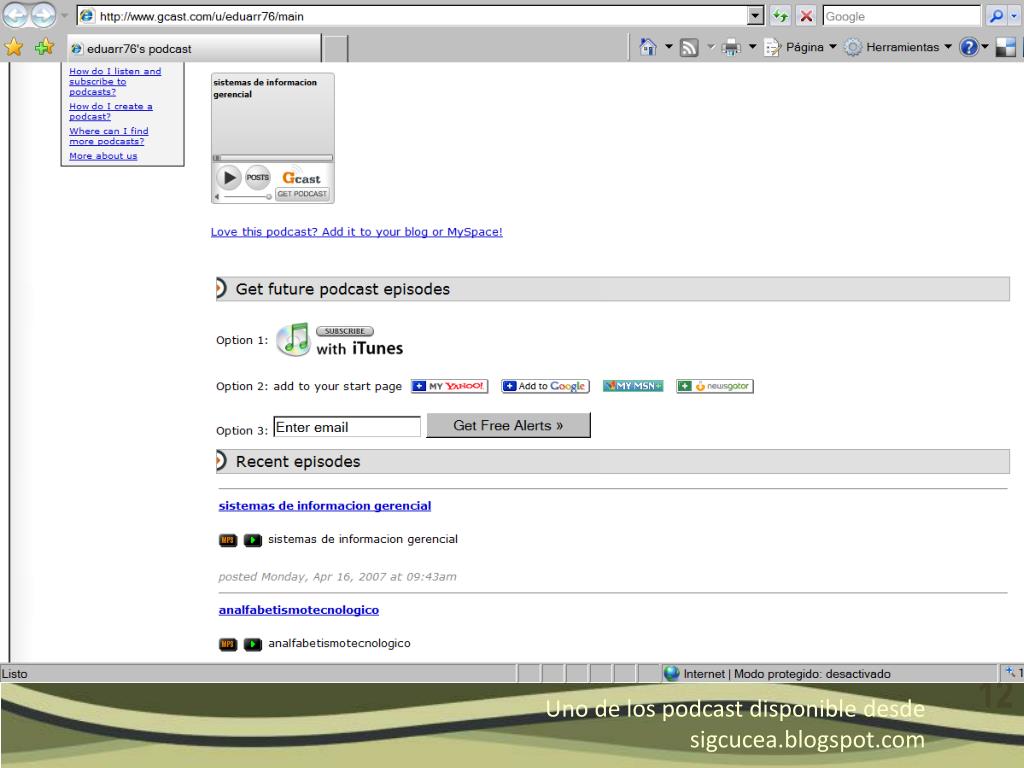Click the Gcast player progress bar
Screen dimensions: 1024x768
click(273, 157)
